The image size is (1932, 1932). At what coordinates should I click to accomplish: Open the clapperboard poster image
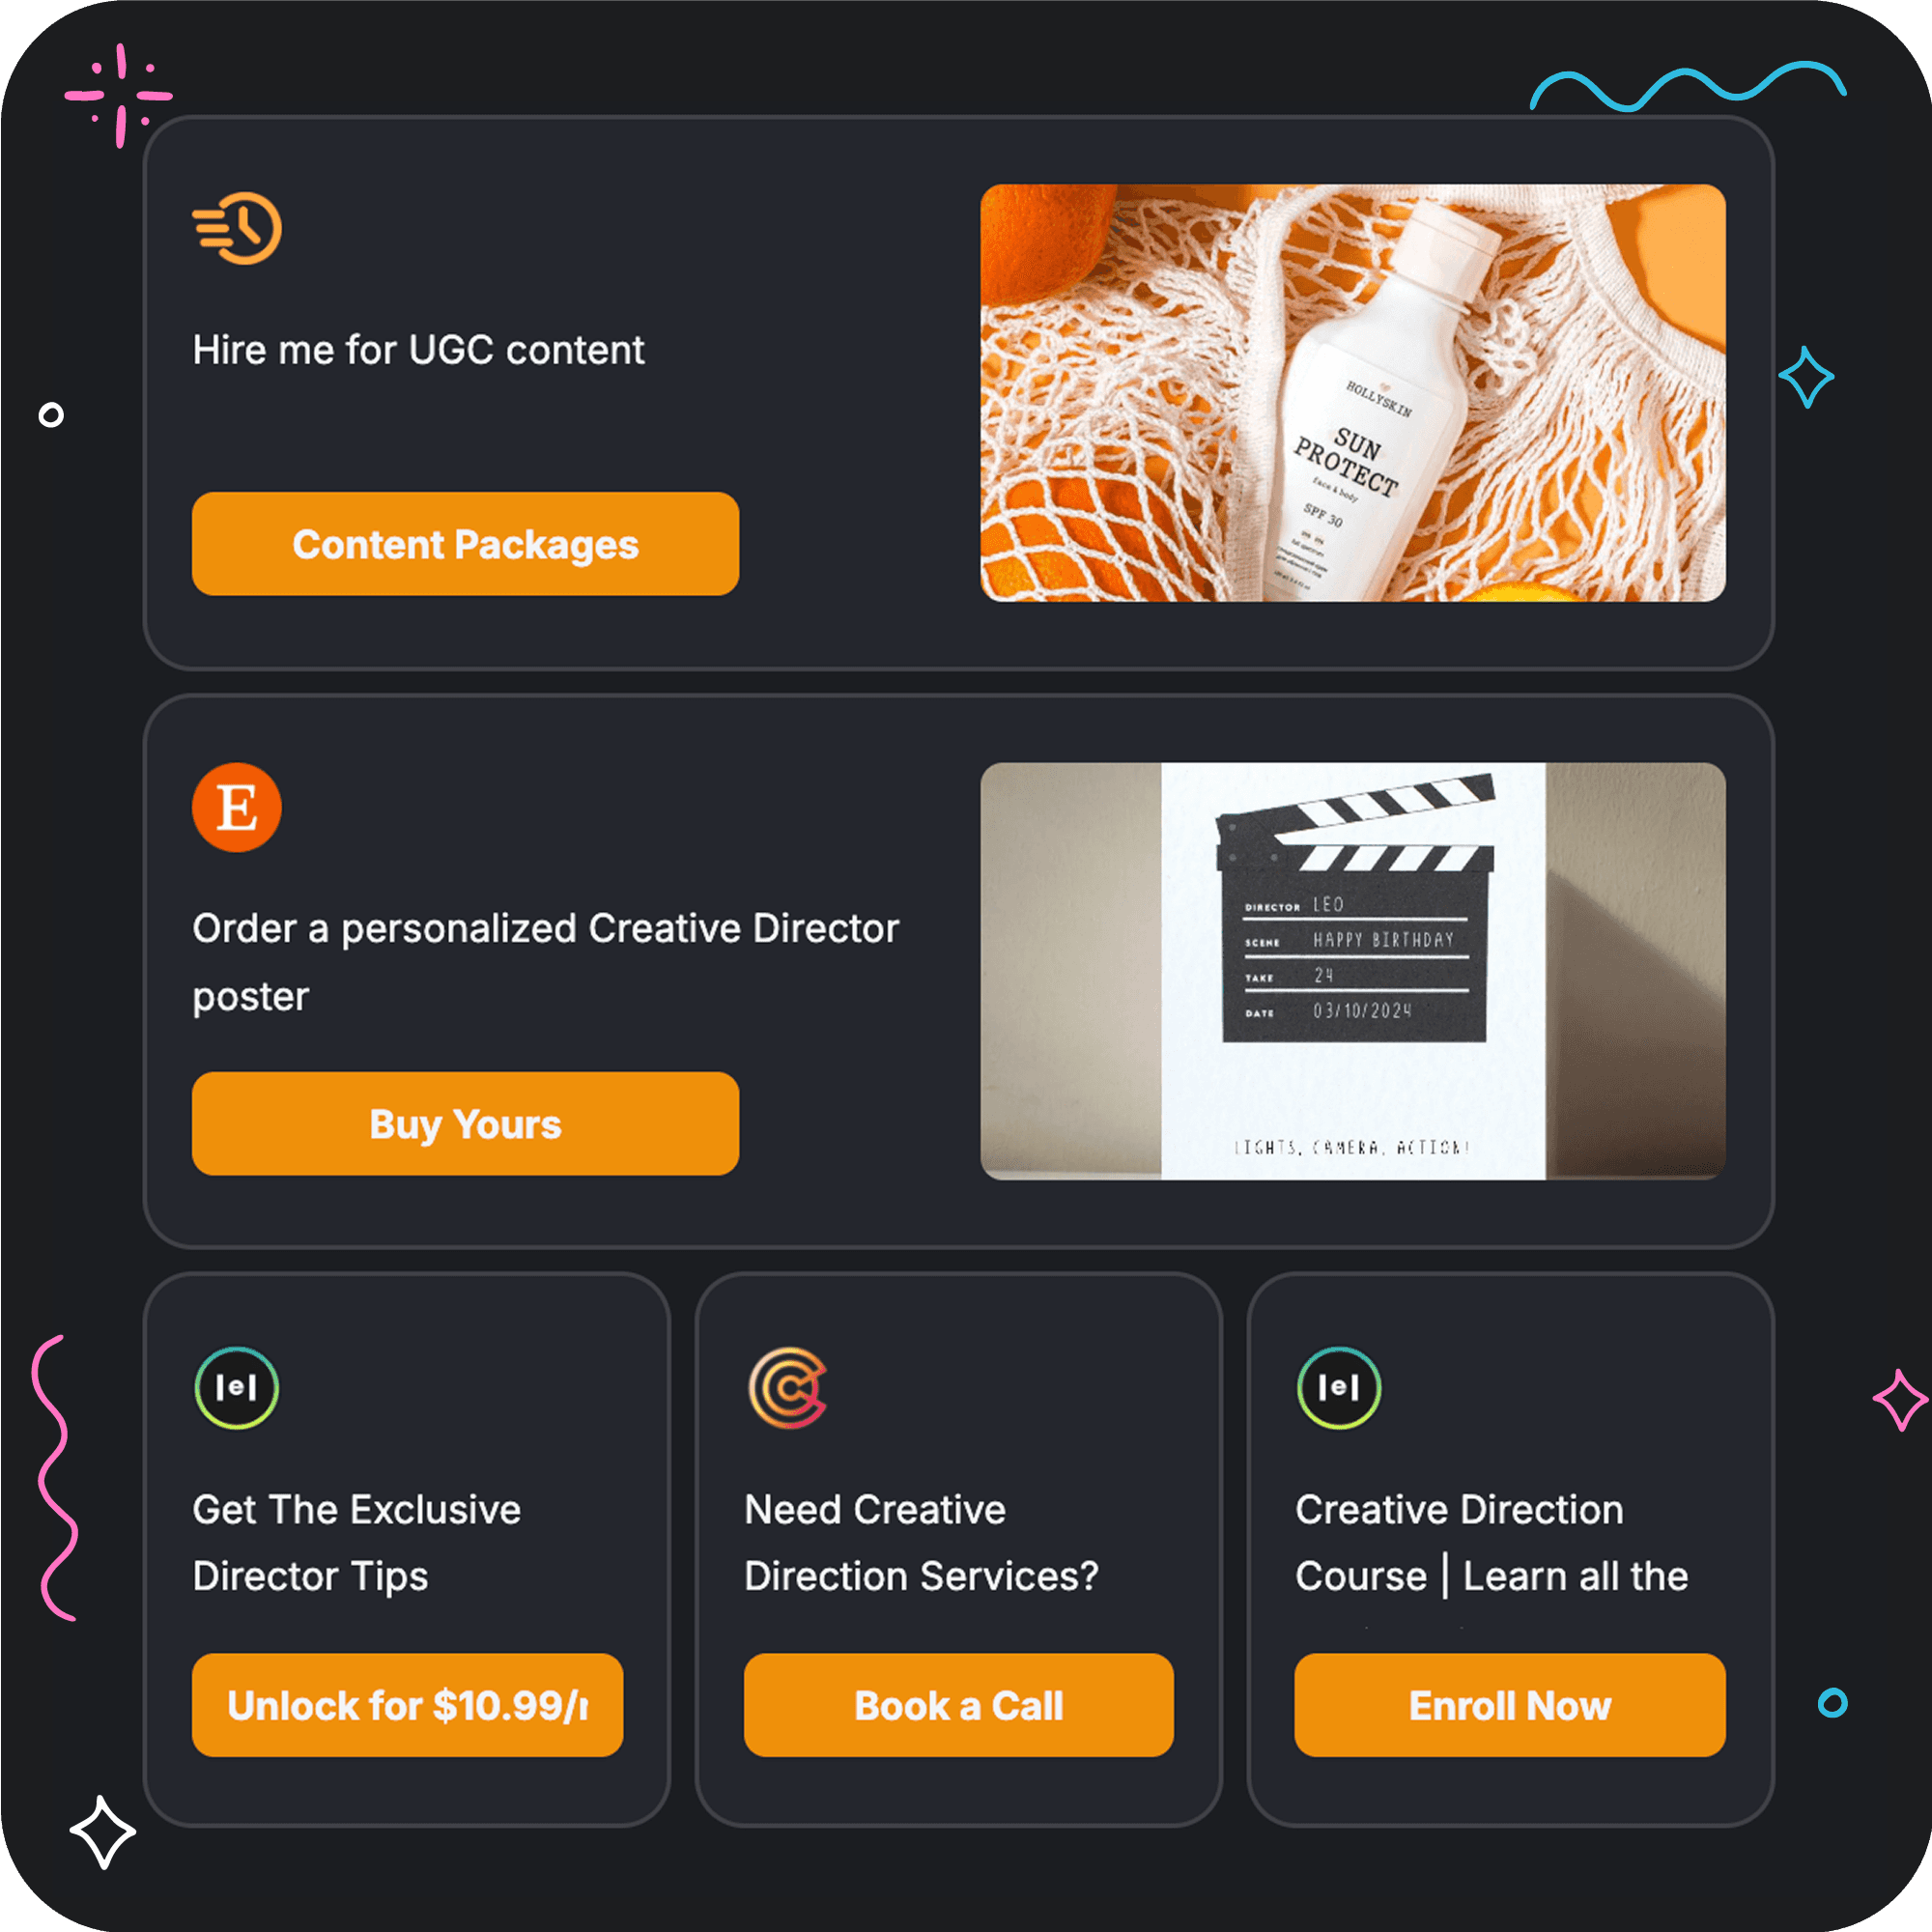tap(1353, 971)
